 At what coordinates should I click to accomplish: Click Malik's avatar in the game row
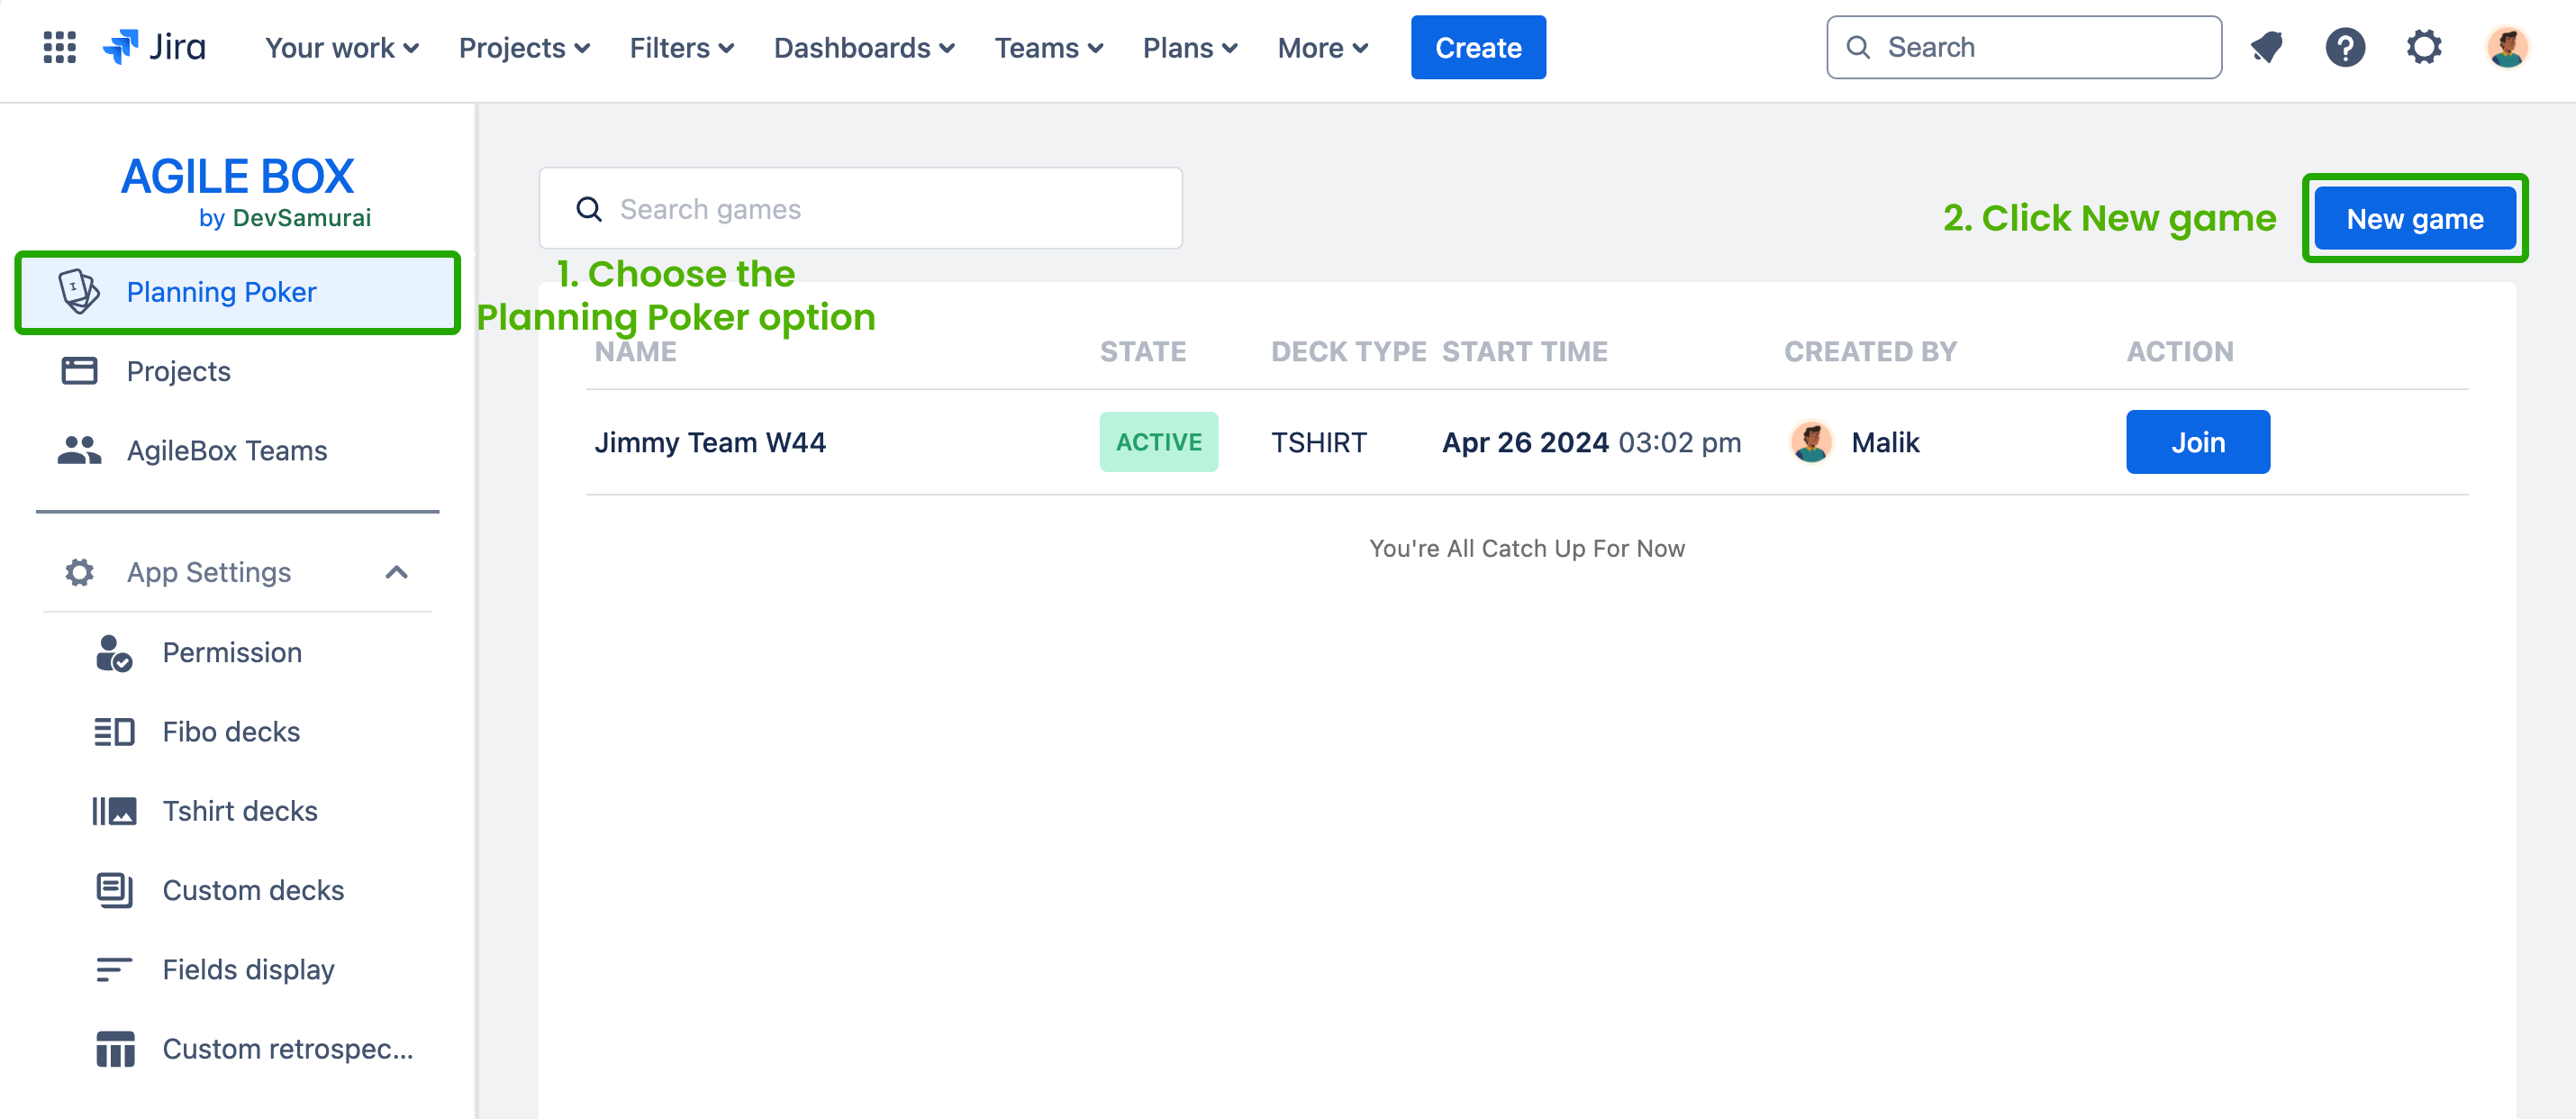(x=1811, y=442)
